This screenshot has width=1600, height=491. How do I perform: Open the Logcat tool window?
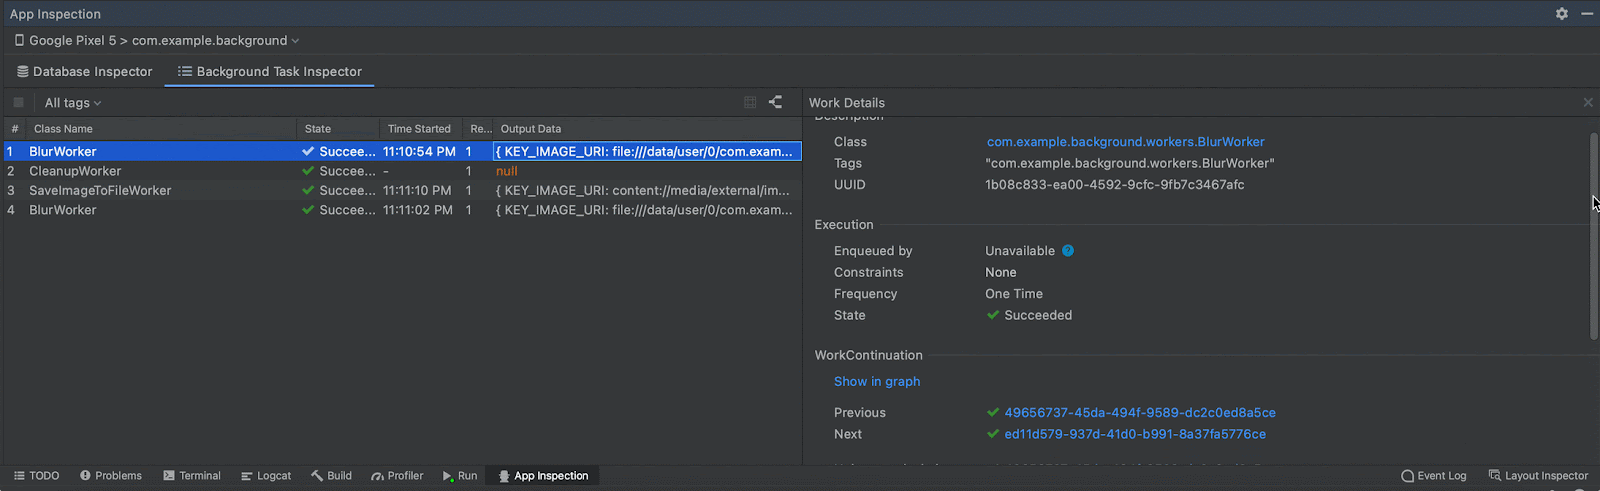[x=265, y=476]
